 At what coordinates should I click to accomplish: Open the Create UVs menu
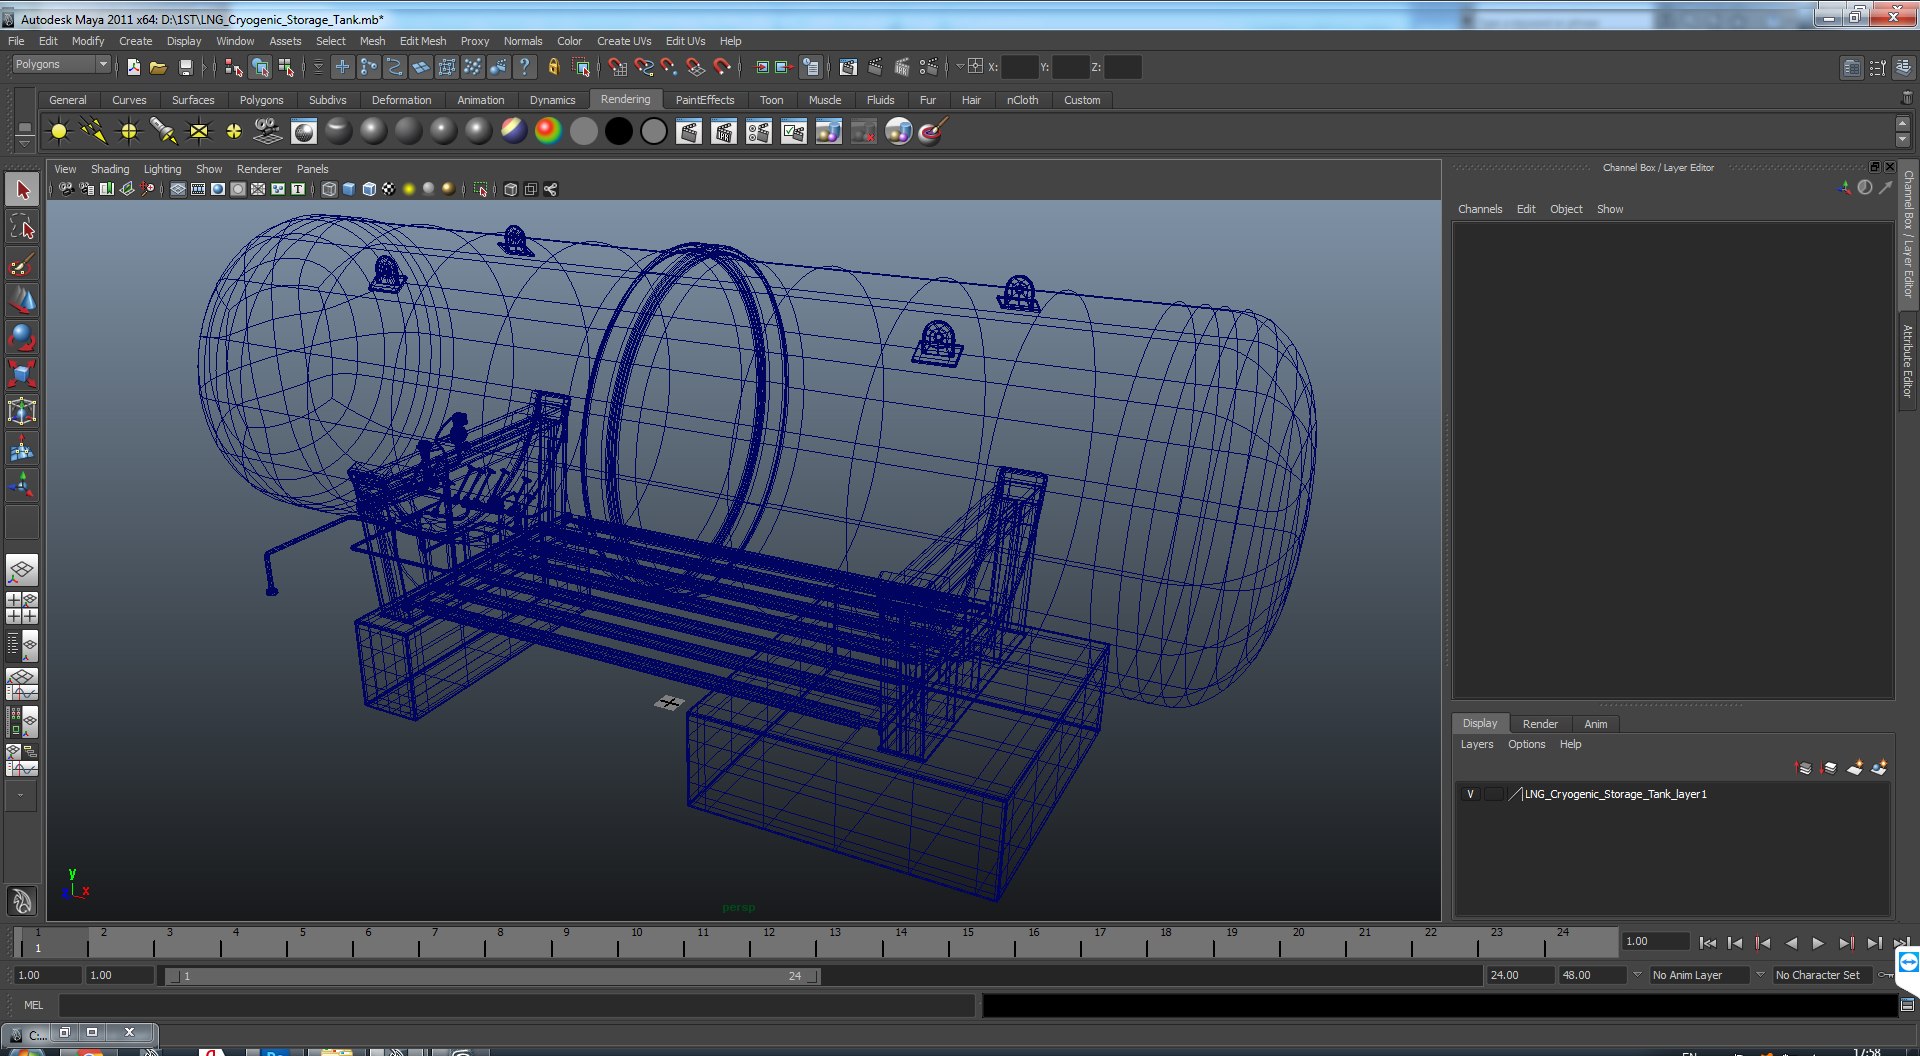point(624,41)
